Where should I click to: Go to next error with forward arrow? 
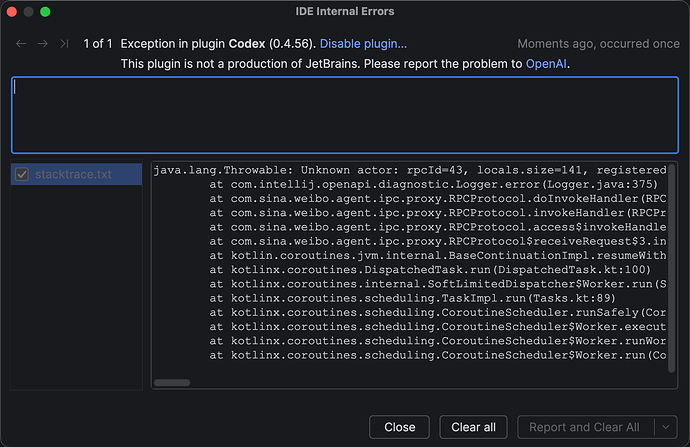[x=43, y=44]
